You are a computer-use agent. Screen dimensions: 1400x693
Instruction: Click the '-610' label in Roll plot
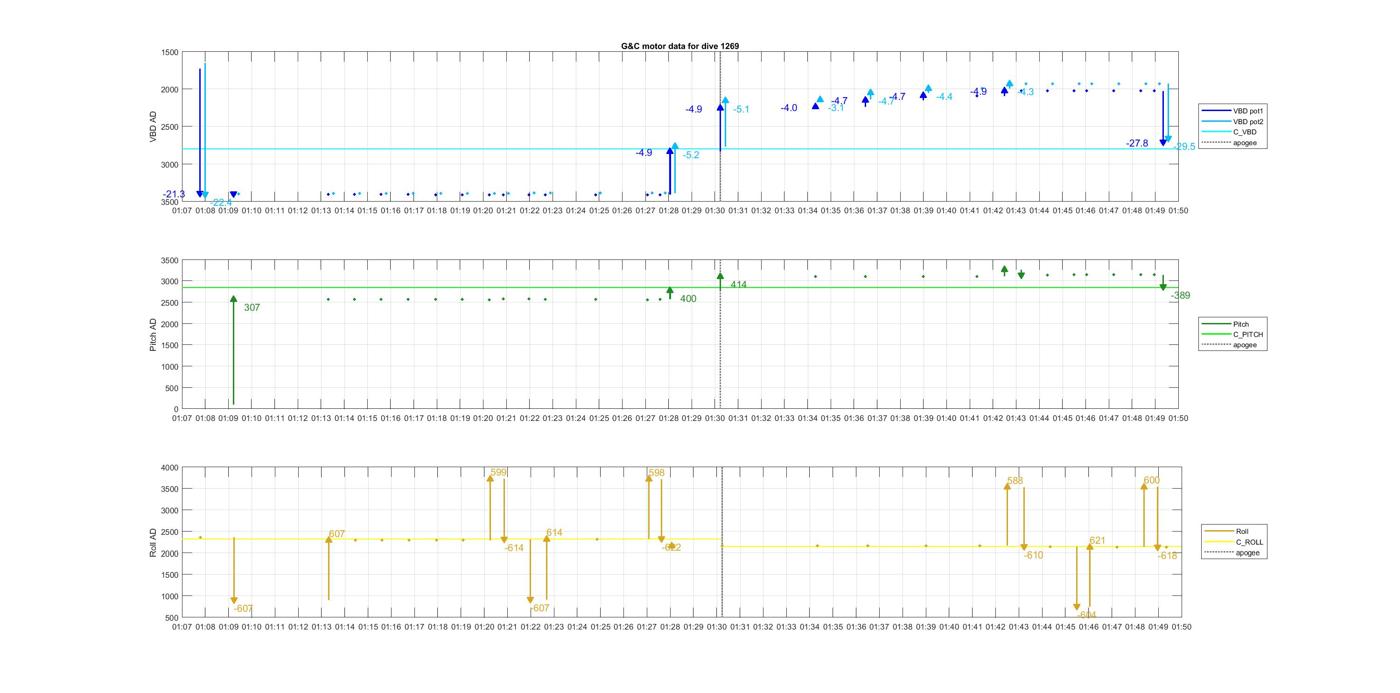tap(1033, 555)
